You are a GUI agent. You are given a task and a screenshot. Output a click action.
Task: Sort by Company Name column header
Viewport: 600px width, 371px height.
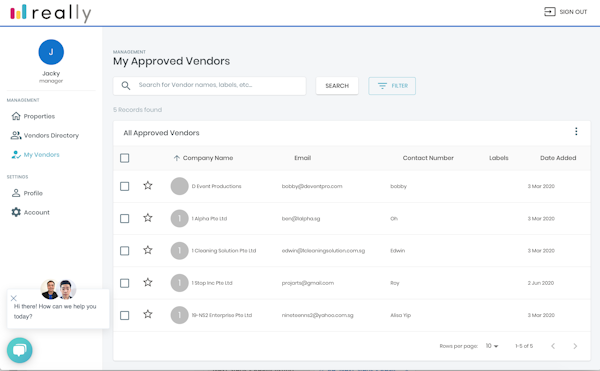(x=208, y=158)
